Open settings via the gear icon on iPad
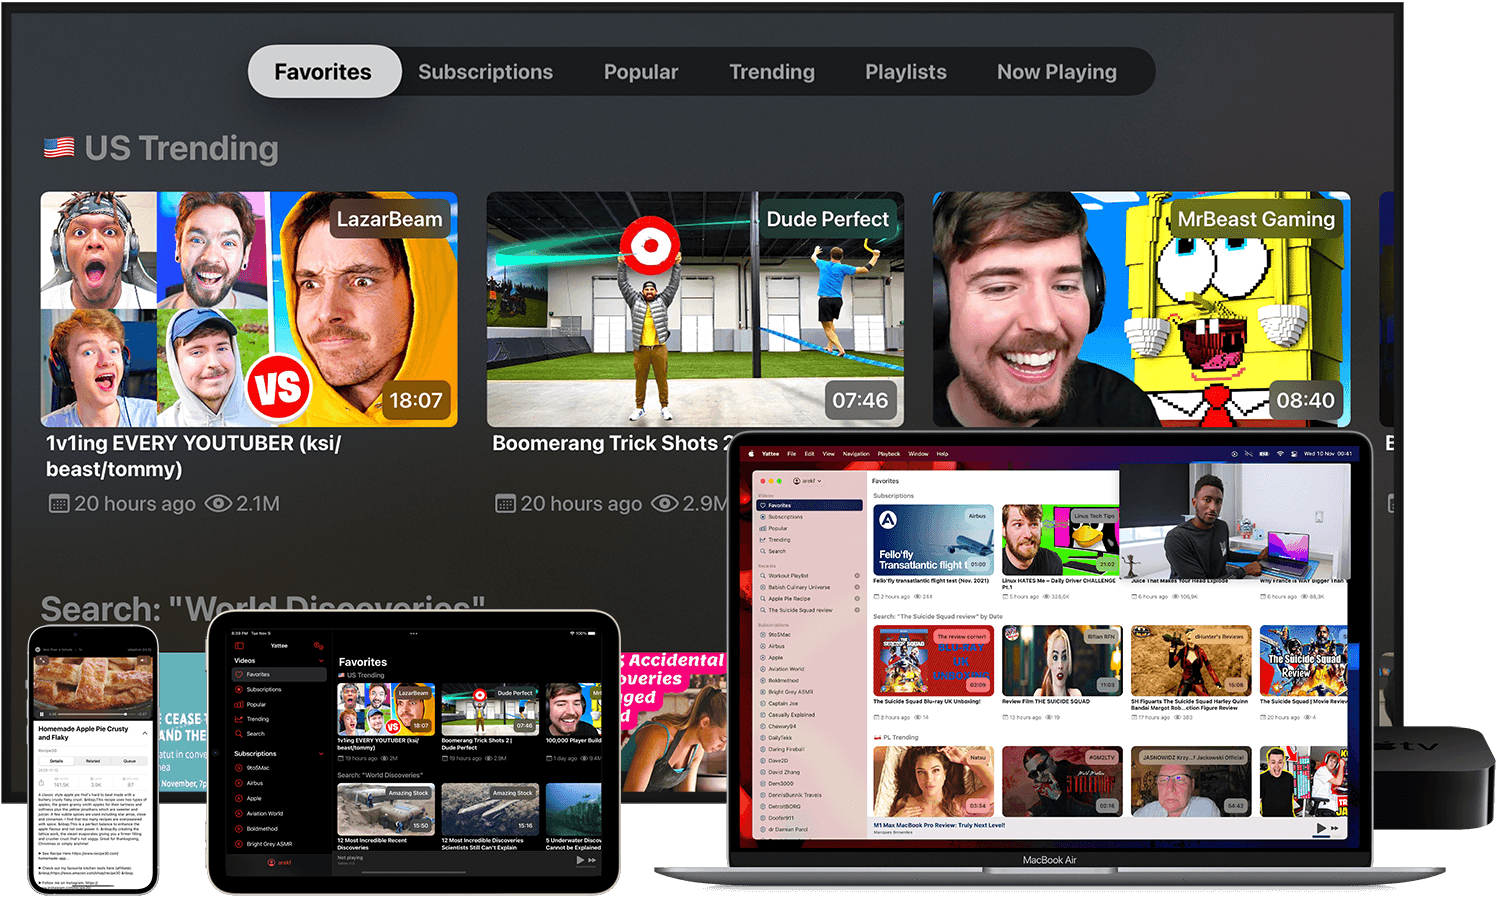This screenshot has height=910, width=1500. pyautogui.click(x=319, y=646)
